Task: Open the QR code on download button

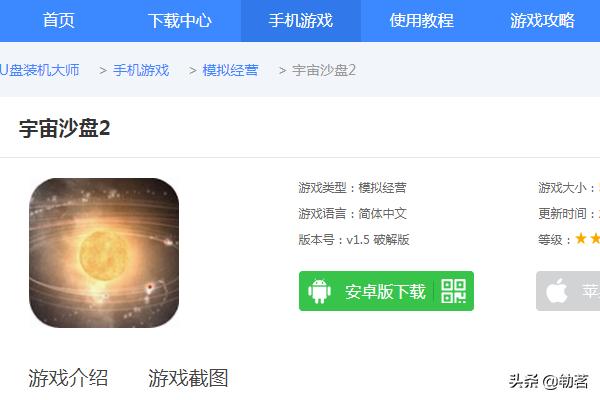Action: [x=453, y=291]
